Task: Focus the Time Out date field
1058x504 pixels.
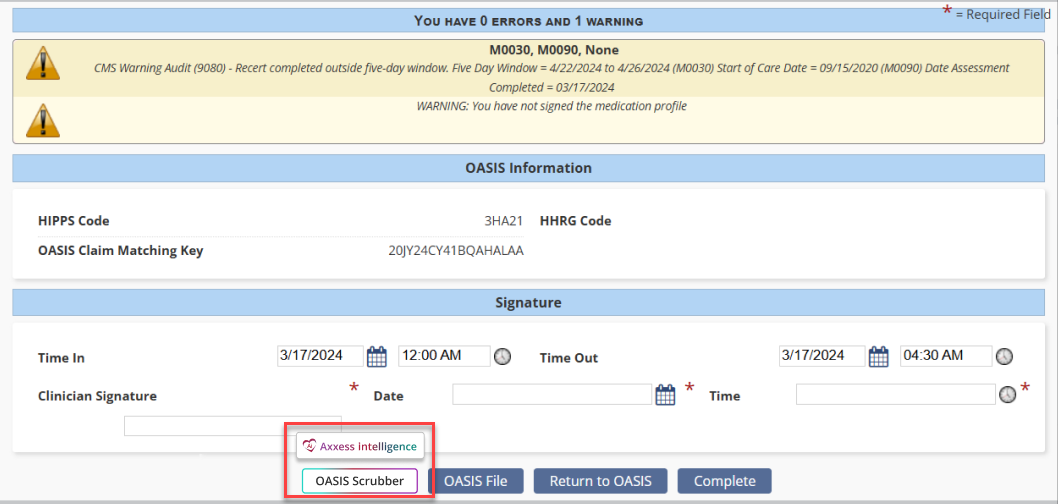Action: (x=822, y=356)
